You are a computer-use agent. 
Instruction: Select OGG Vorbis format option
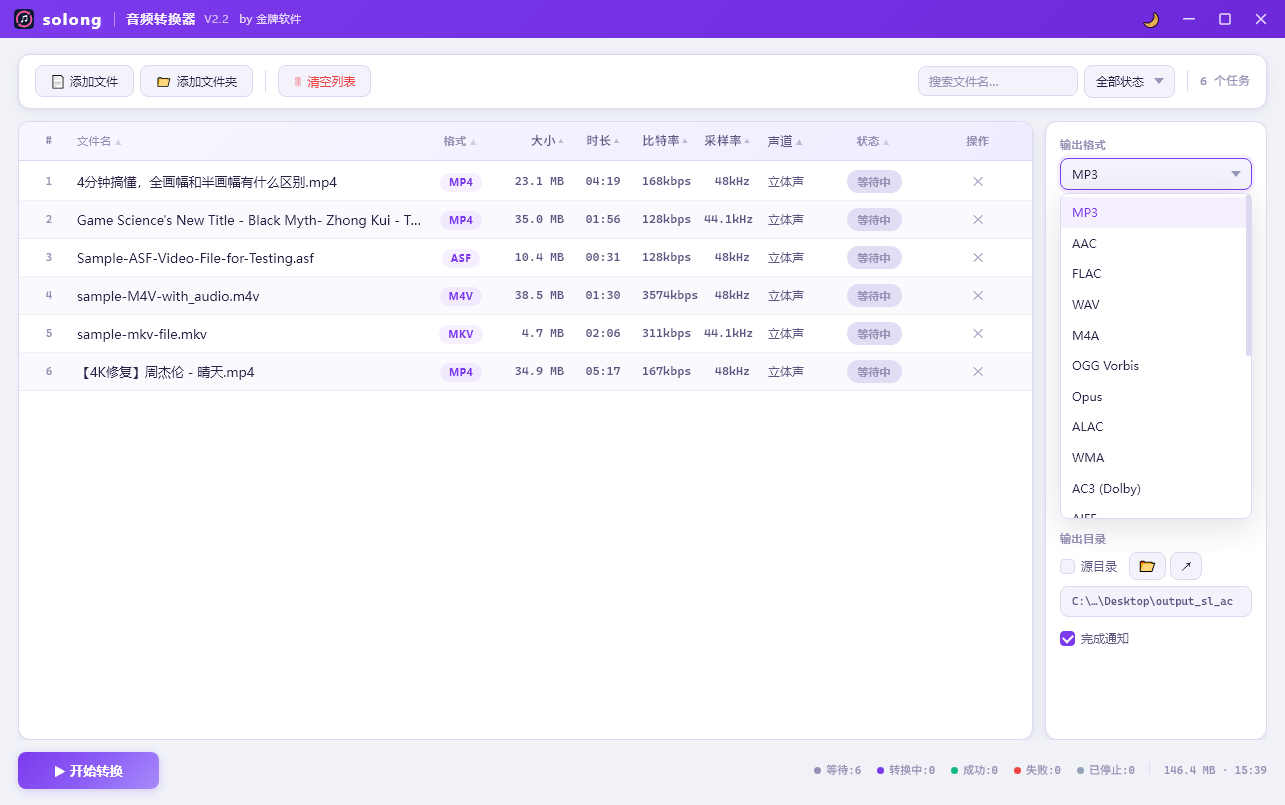[1105, 366]
